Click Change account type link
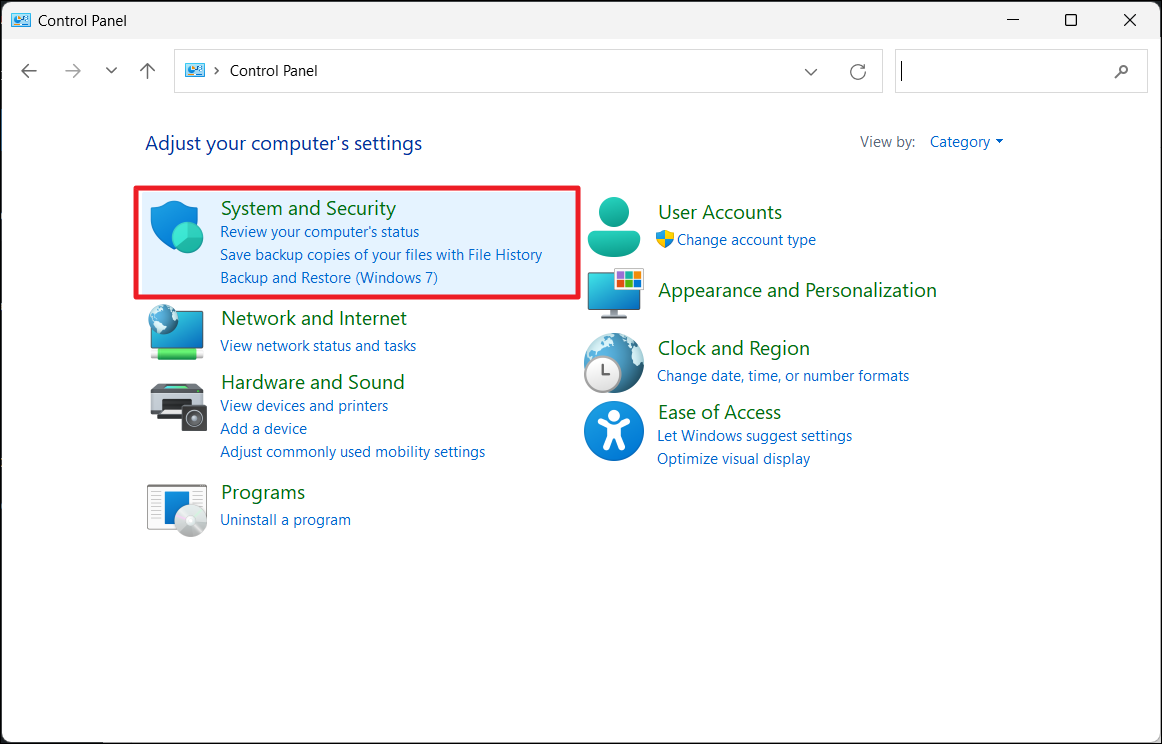 (746, 240)
